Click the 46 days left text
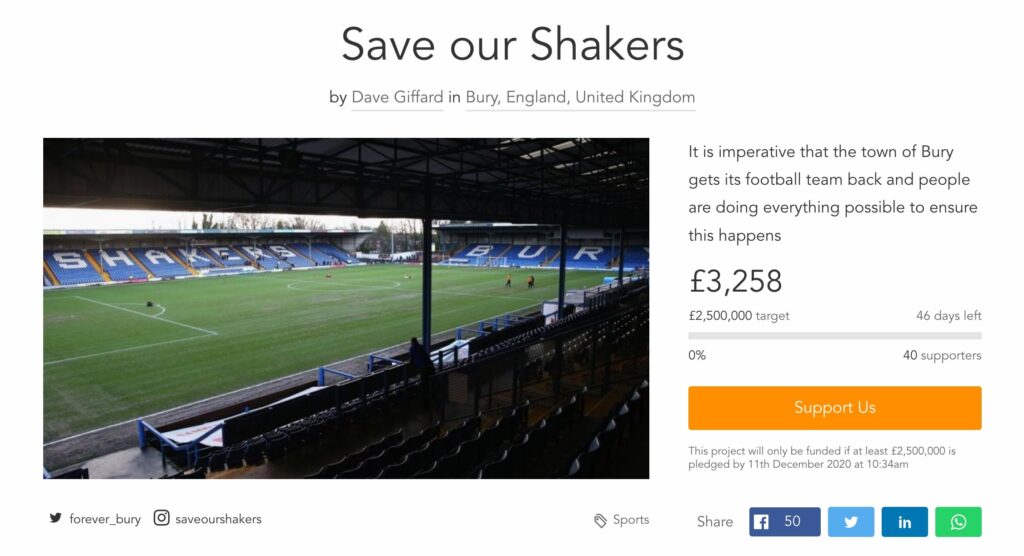1024x556 pixels. tap(948, 315)
